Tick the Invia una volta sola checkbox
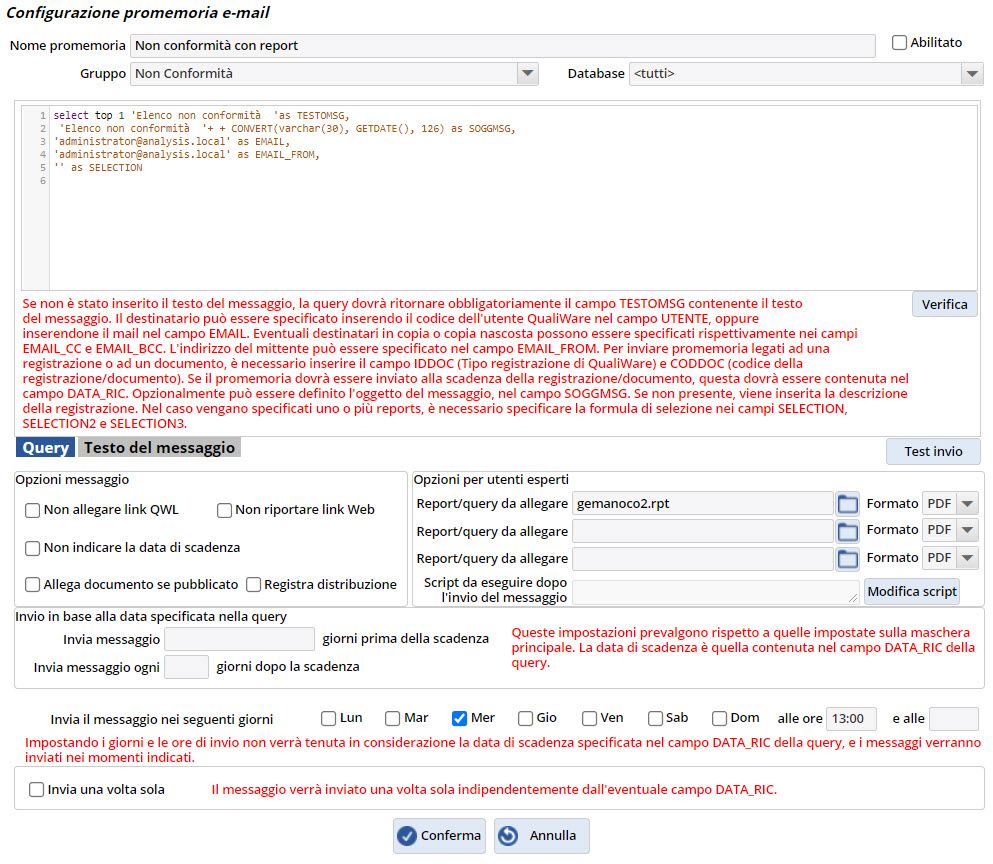Screen dimensions: 993x864 coord(37,790)
